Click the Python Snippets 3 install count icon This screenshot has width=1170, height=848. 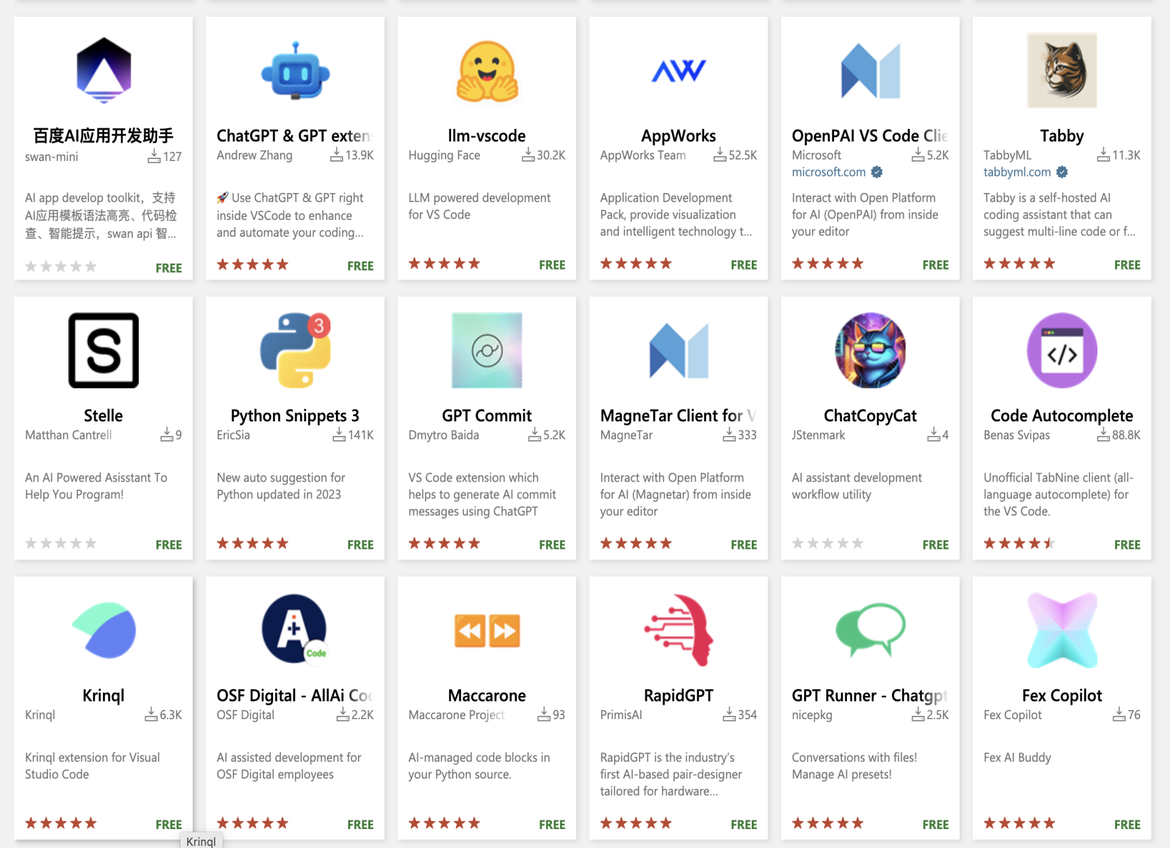coord(340,434)
